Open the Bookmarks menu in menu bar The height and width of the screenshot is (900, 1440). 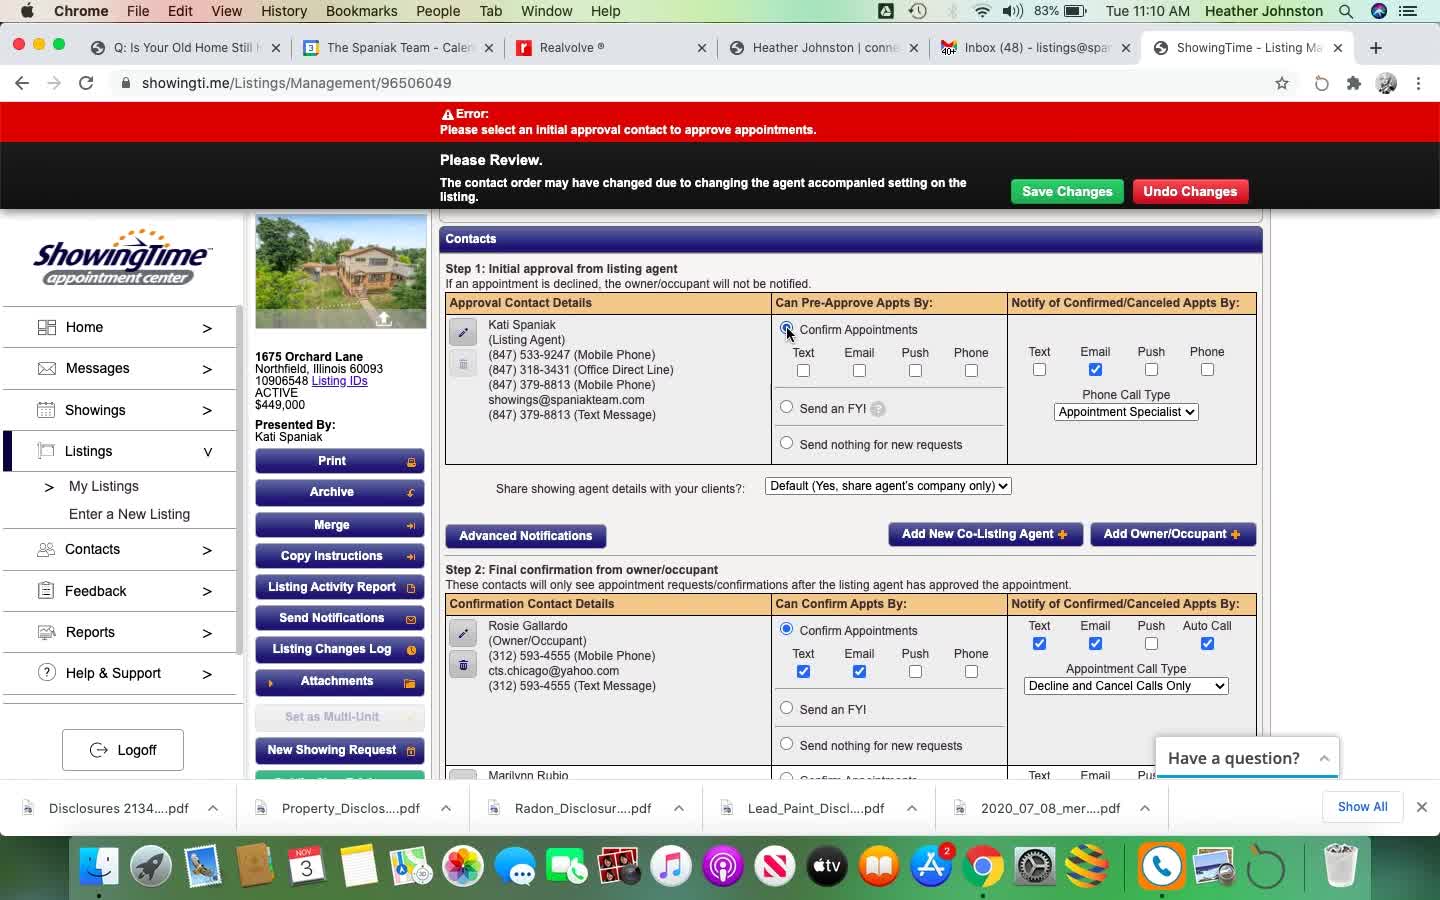361,11
